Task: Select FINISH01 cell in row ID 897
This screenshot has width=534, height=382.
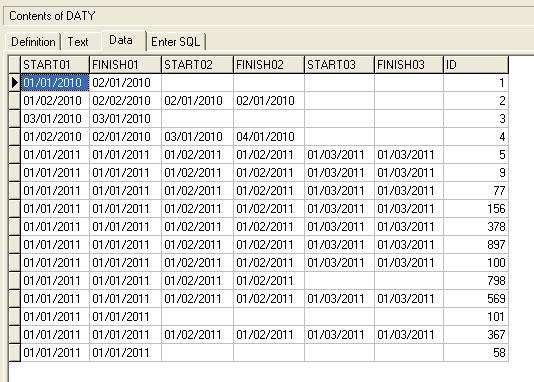Action: pyautogui.click(x=125, y=245)
